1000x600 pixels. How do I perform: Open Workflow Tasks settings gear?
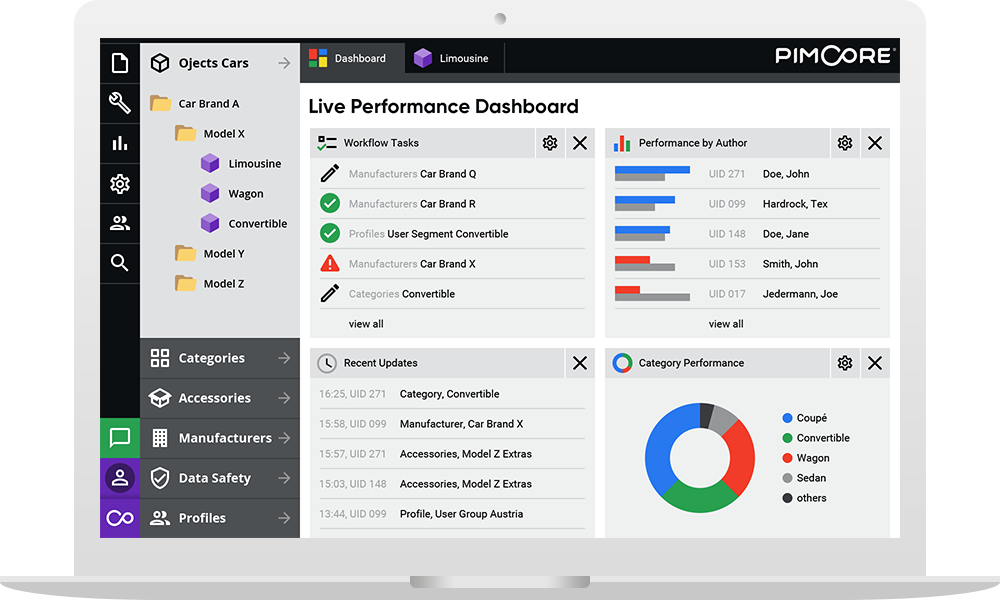click(550, 143)
